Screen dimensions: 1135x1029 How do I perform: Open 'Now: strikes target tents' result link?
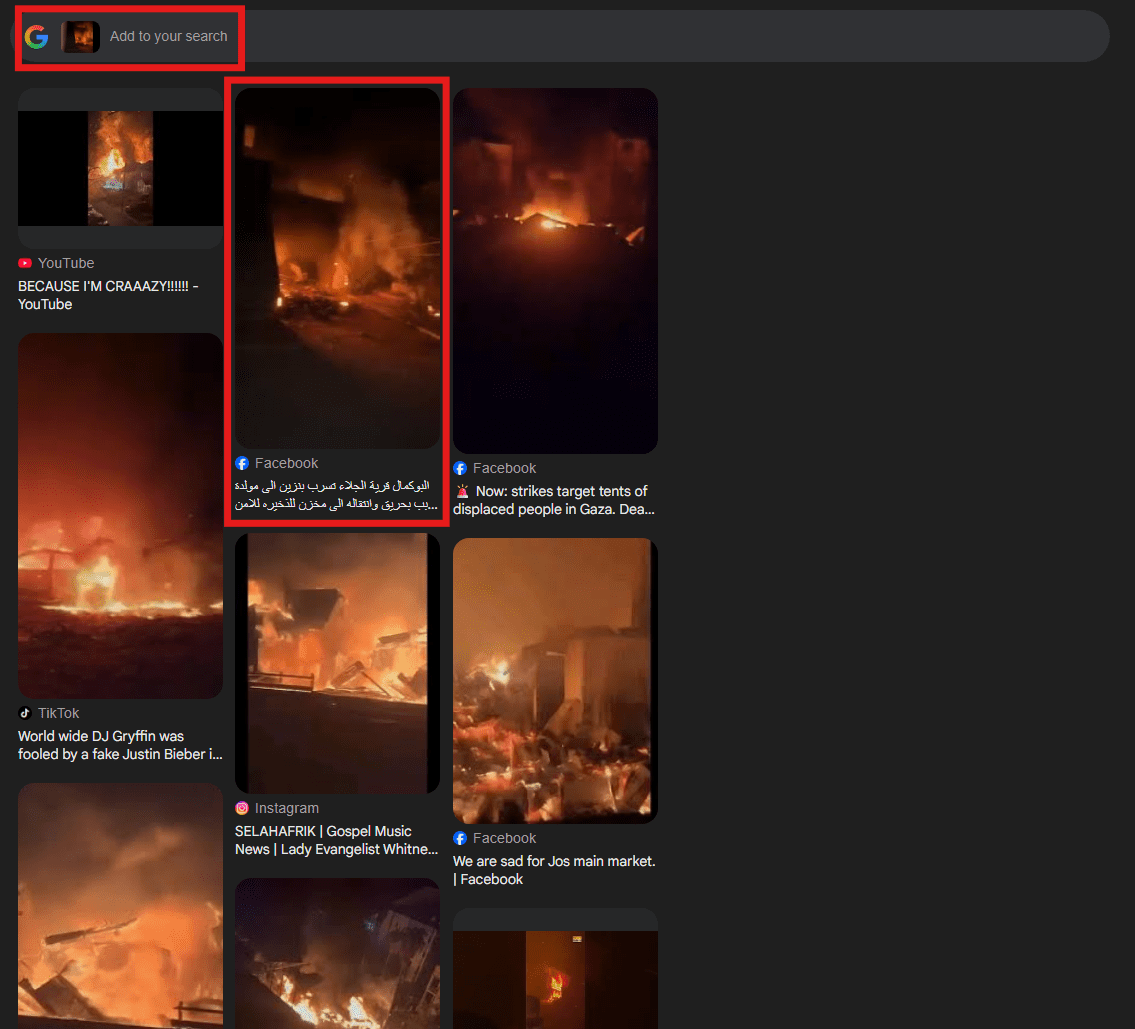pyautogui.click(x=552, y=500)
